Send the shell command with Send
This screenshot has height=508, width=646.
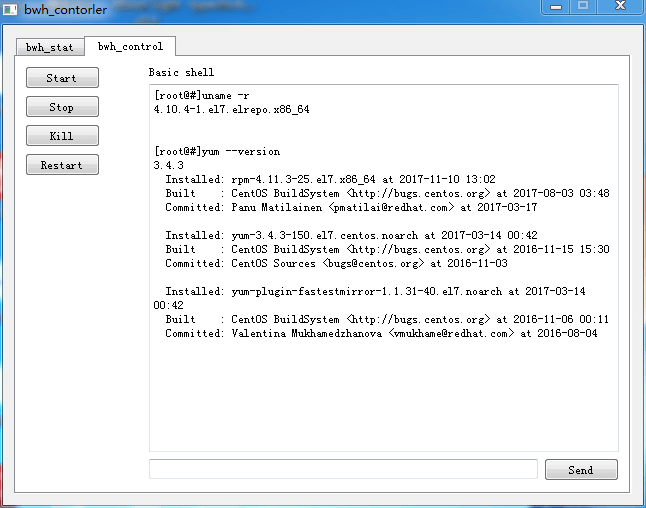tap(581, 470)
